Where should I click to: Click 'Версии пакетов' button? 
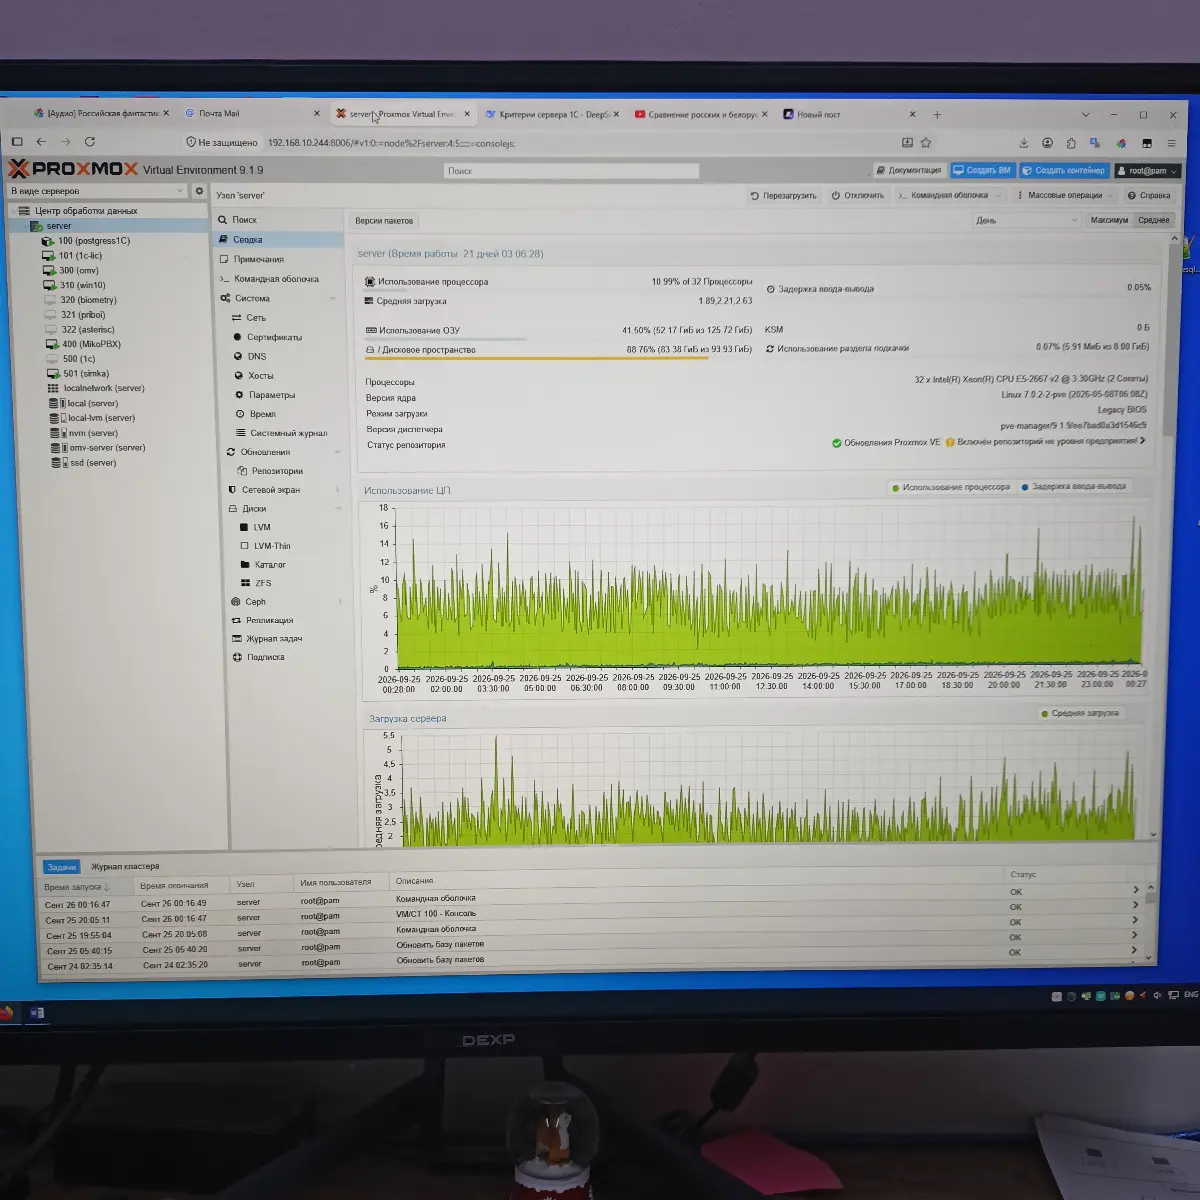(x=384, y=221)
